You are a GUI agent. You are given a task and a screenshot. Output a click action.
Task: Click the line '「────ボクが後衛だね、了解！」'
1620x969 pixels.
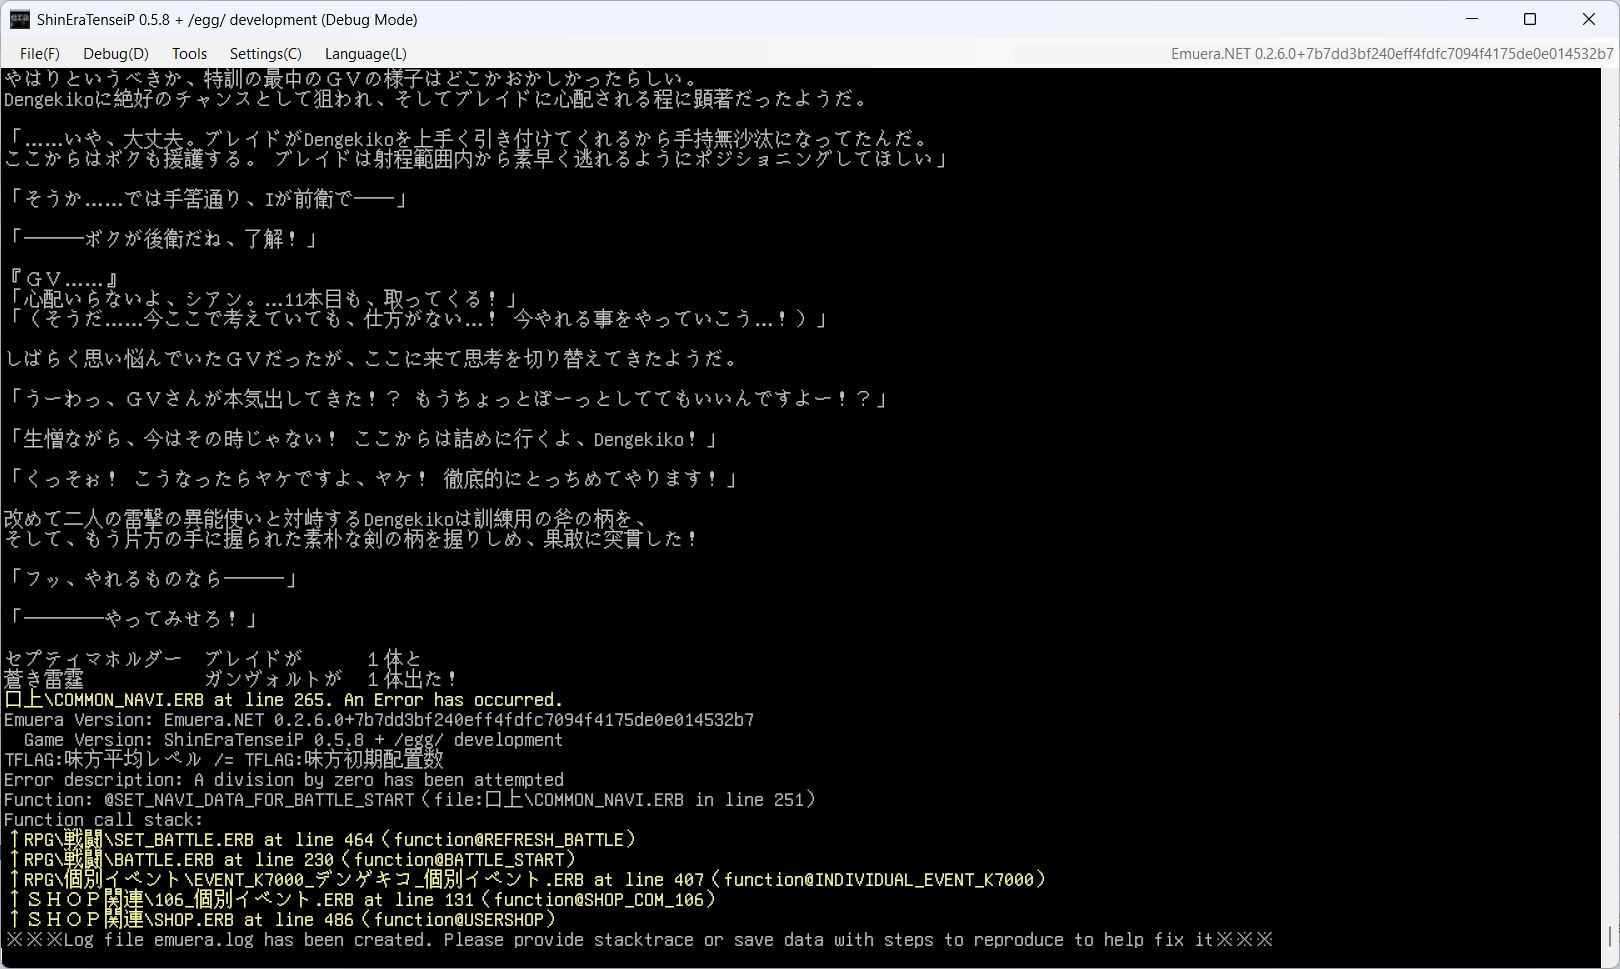point(162,239)
